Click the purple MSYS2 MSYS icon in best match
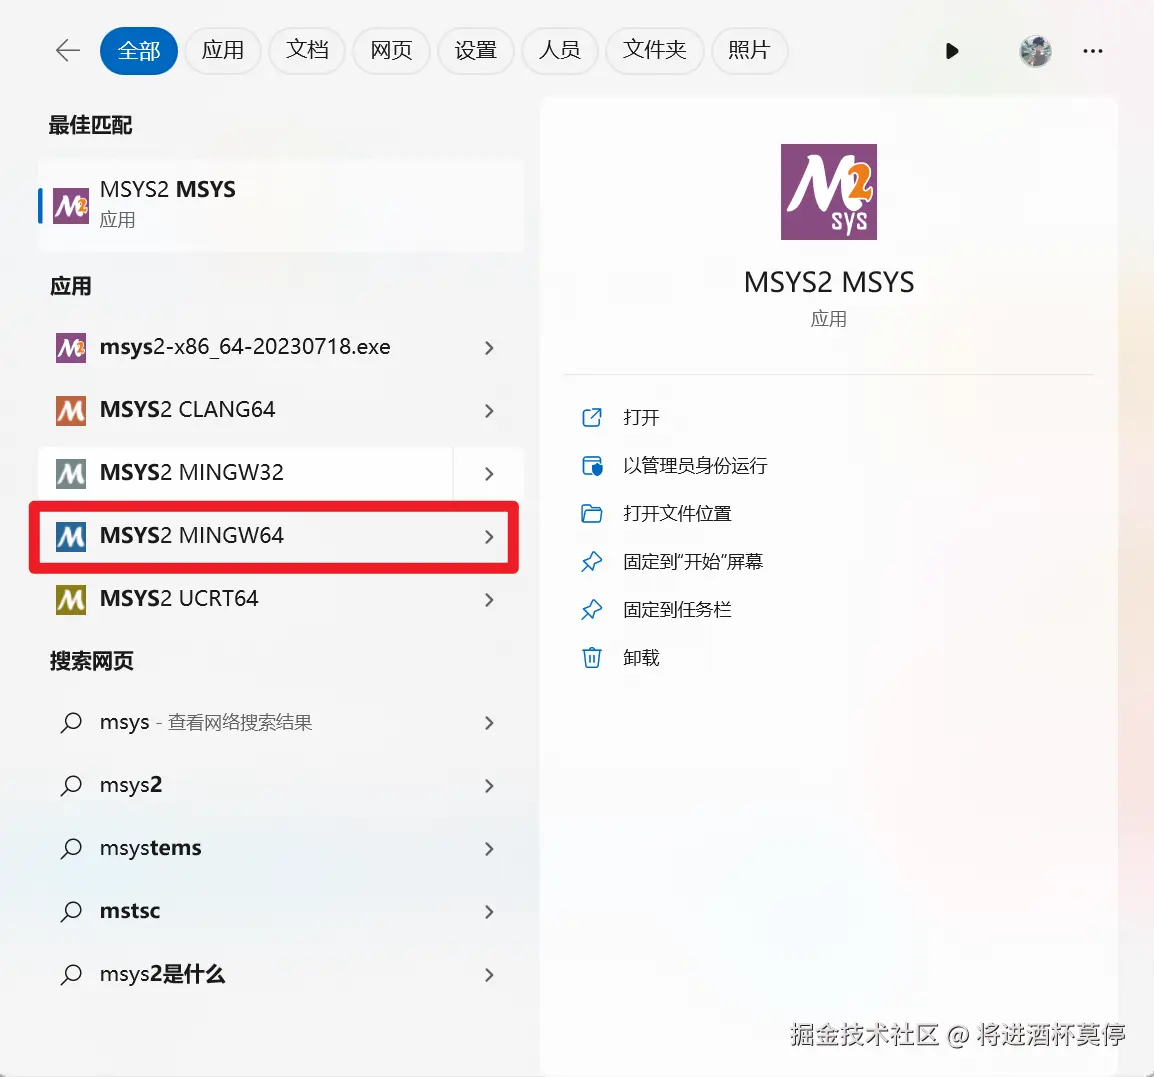This screenshot has width=1154, height=1077. 71,205
